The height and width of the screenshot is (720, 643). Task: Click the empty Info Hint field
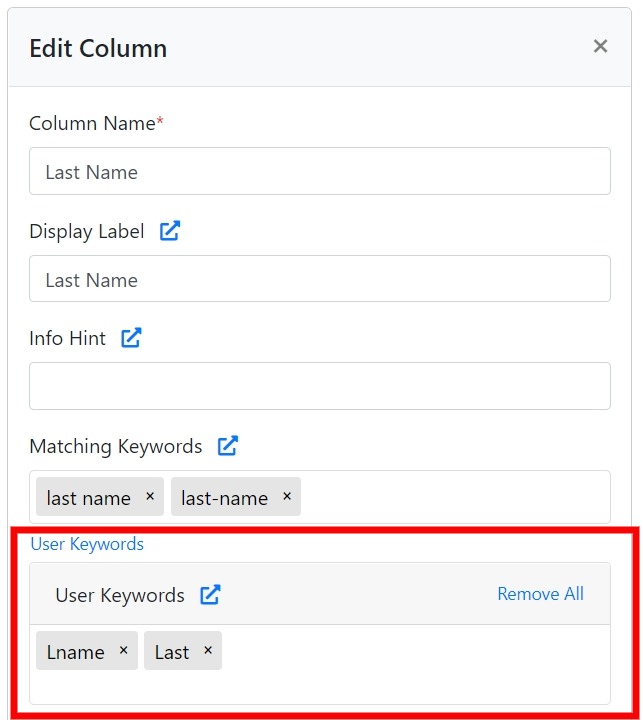tap(320, 386)
